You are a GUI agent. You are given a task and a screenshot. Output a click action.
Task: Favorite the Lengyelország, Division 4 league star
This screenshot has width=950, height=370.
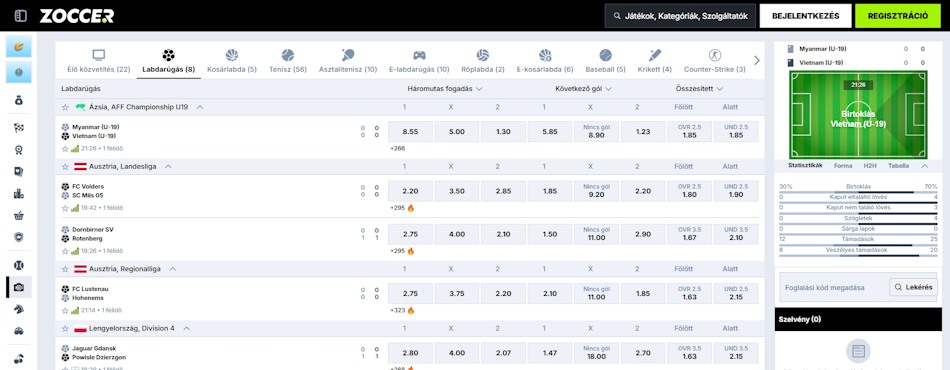65,328
